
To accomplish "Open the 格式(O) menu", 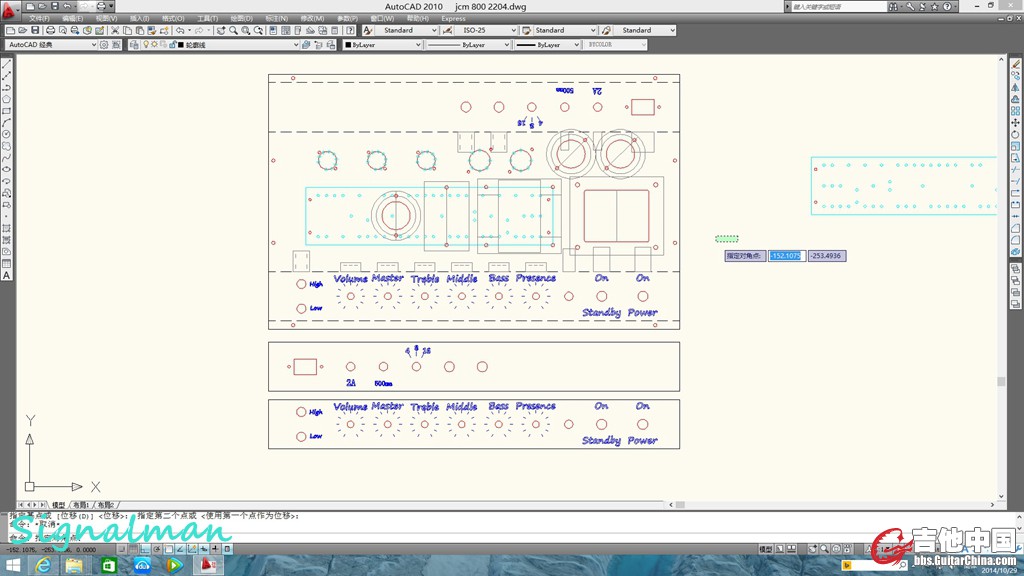I will click(x=173, y=18).
